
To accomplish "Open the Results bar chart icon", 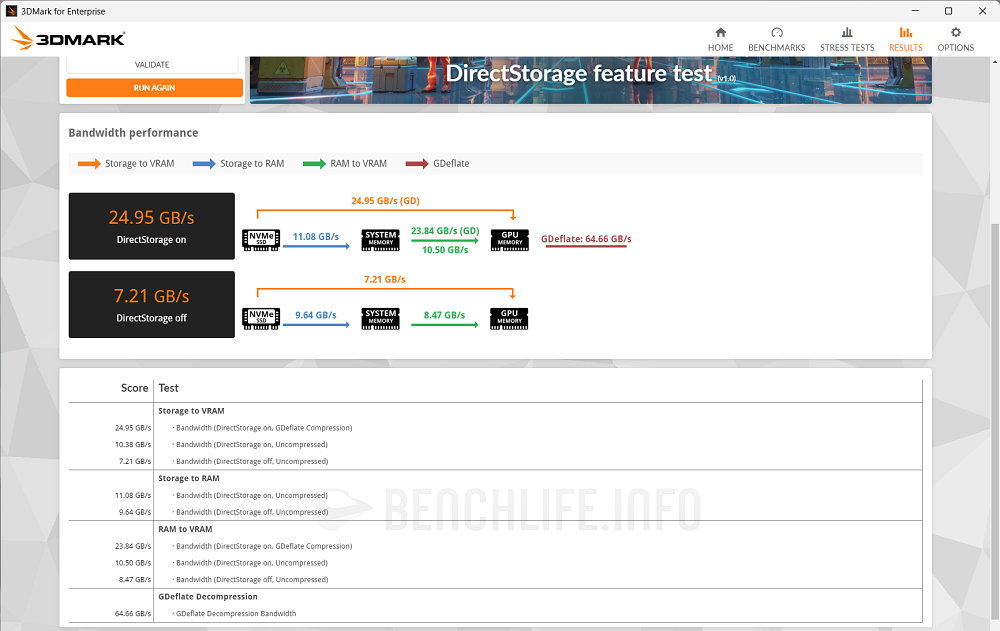I will (x=905, y=32).
